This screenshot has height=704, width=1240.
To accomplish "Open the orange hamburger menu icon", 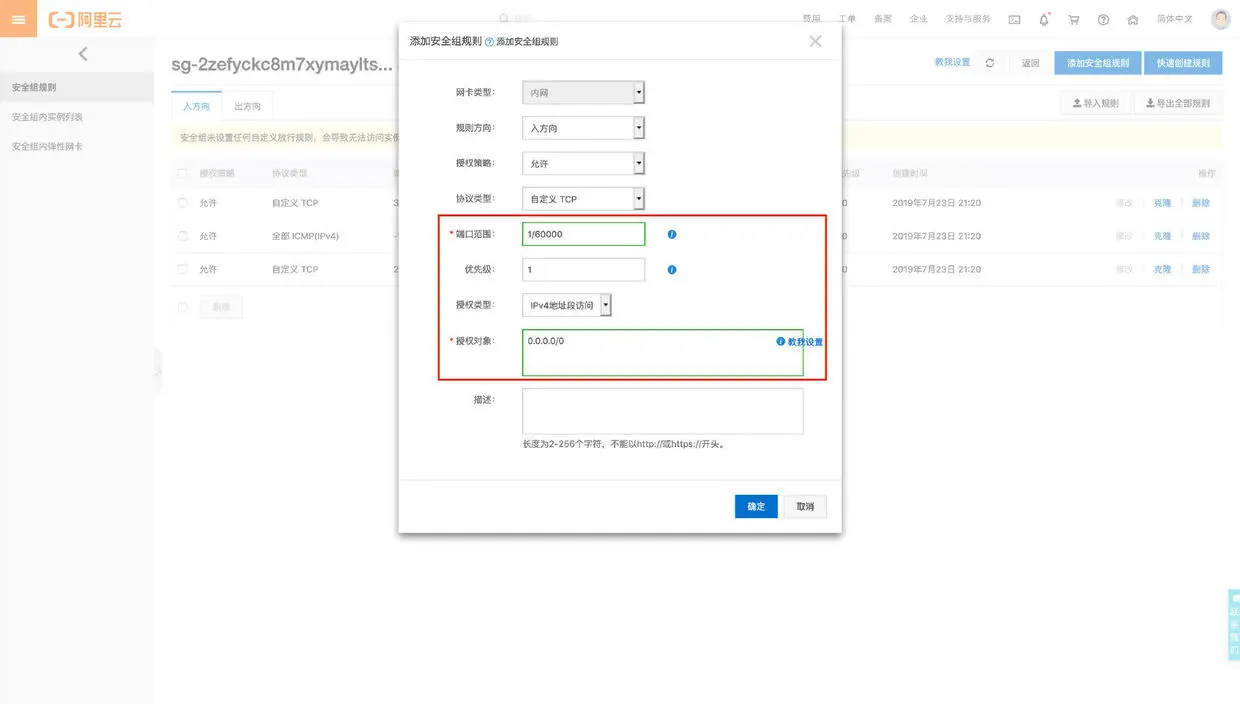I will tap(18, 19).
